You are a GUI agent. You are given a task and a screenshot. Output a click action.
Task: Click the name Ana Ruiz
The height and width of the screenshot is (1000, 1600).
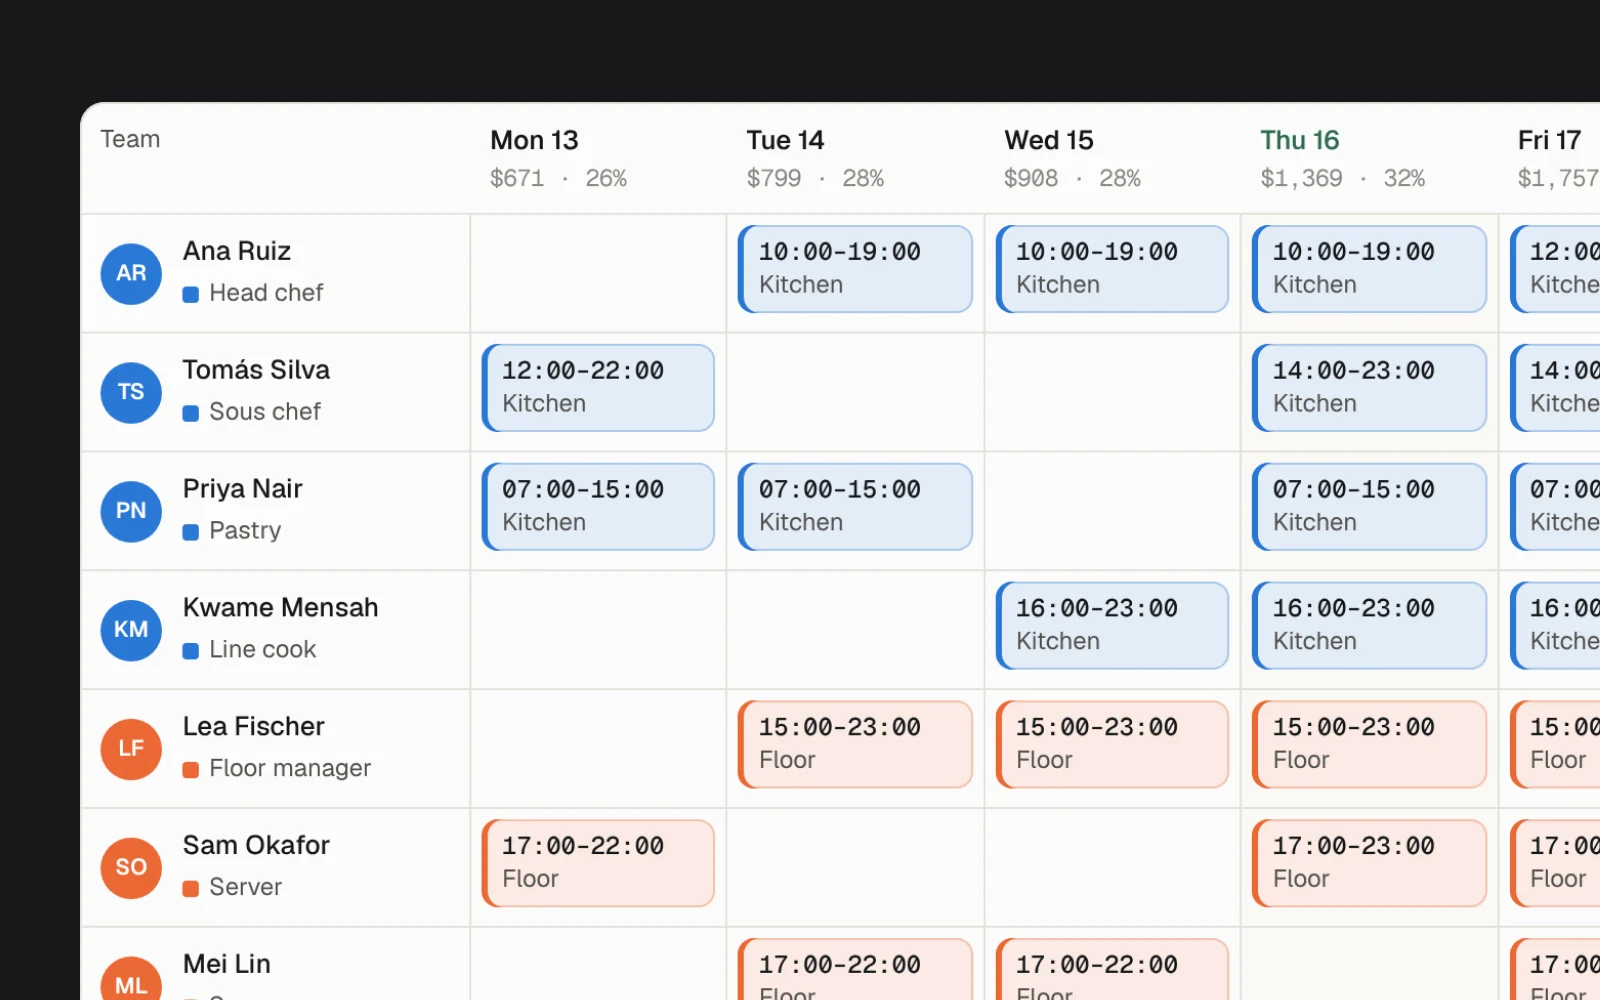pyautogui.click(x=237, y=251)
